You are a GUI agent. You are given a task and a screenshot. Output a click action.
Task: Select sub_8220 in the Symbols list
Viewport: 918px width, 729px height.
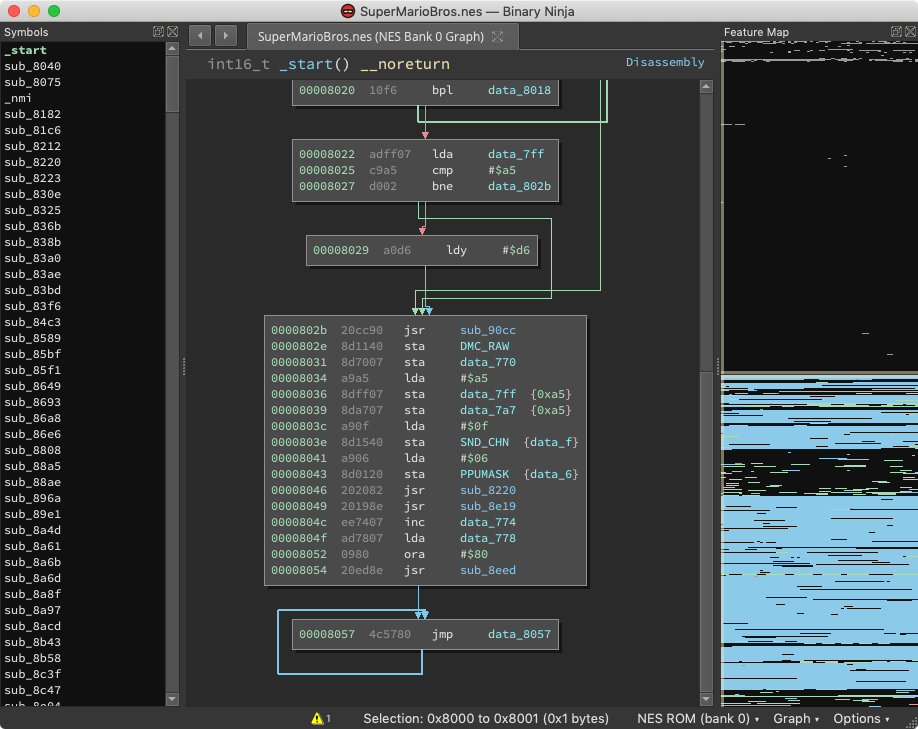[x=32, y=162]
